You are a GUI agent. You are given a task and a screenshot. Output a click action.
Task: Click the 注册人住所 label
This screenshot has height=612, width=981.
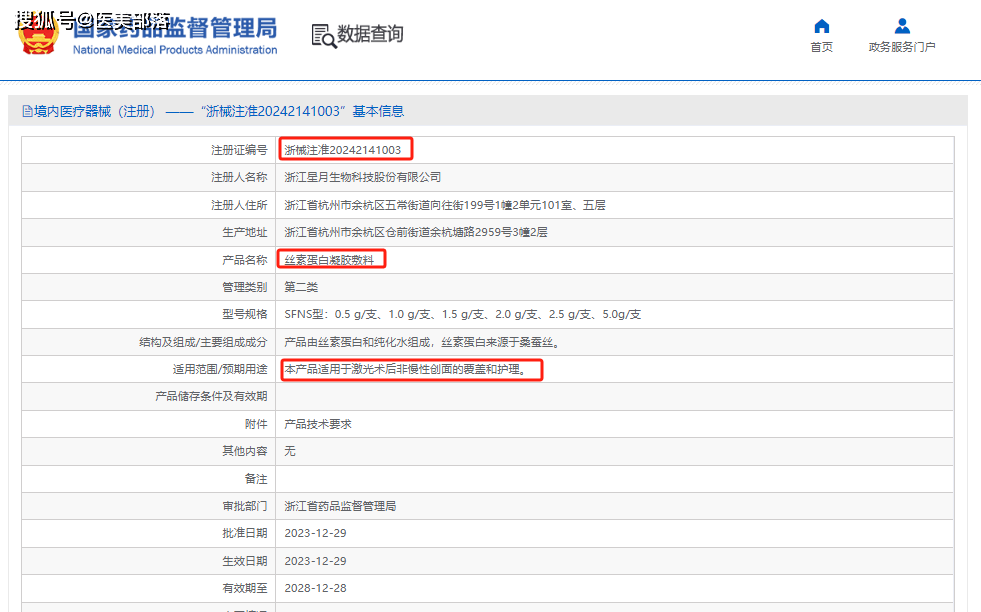click(239, 205)
